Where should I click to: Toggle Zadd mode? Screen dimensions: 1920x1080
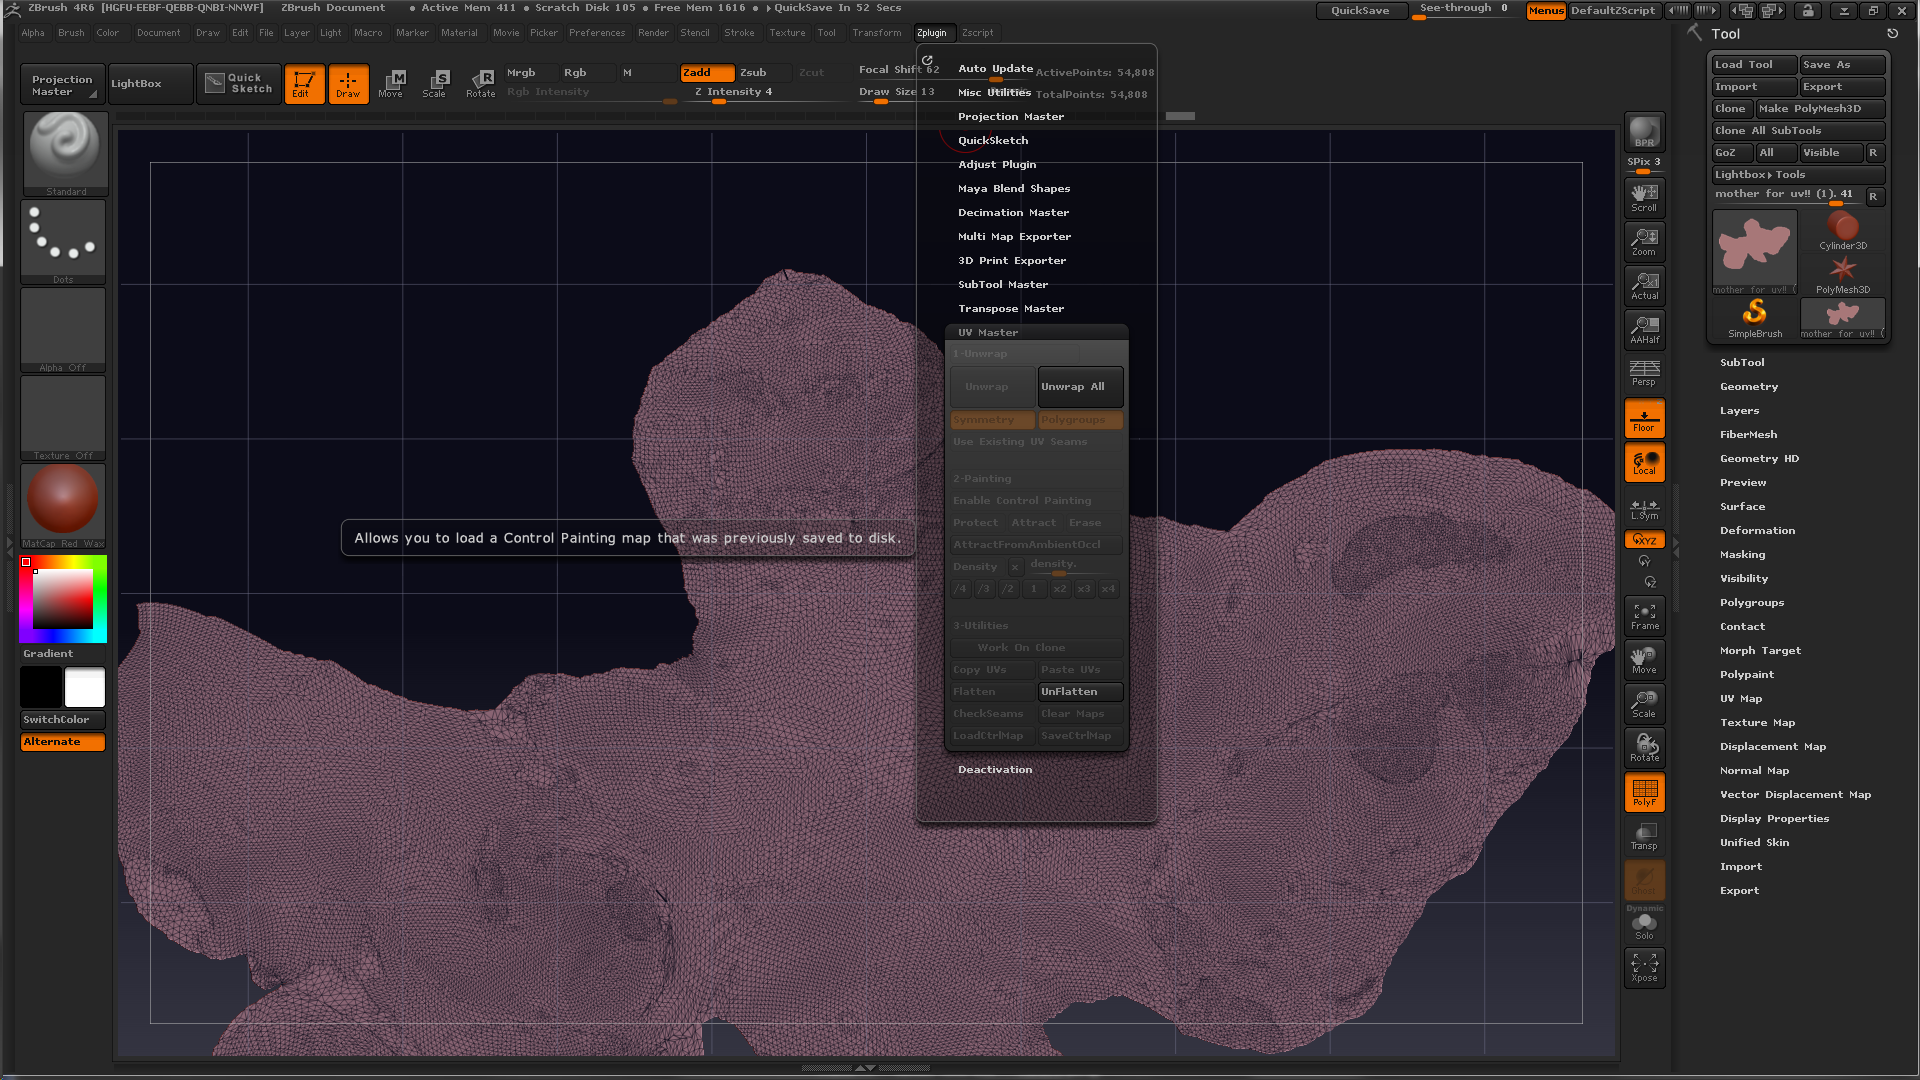click(x=707, y=73)
